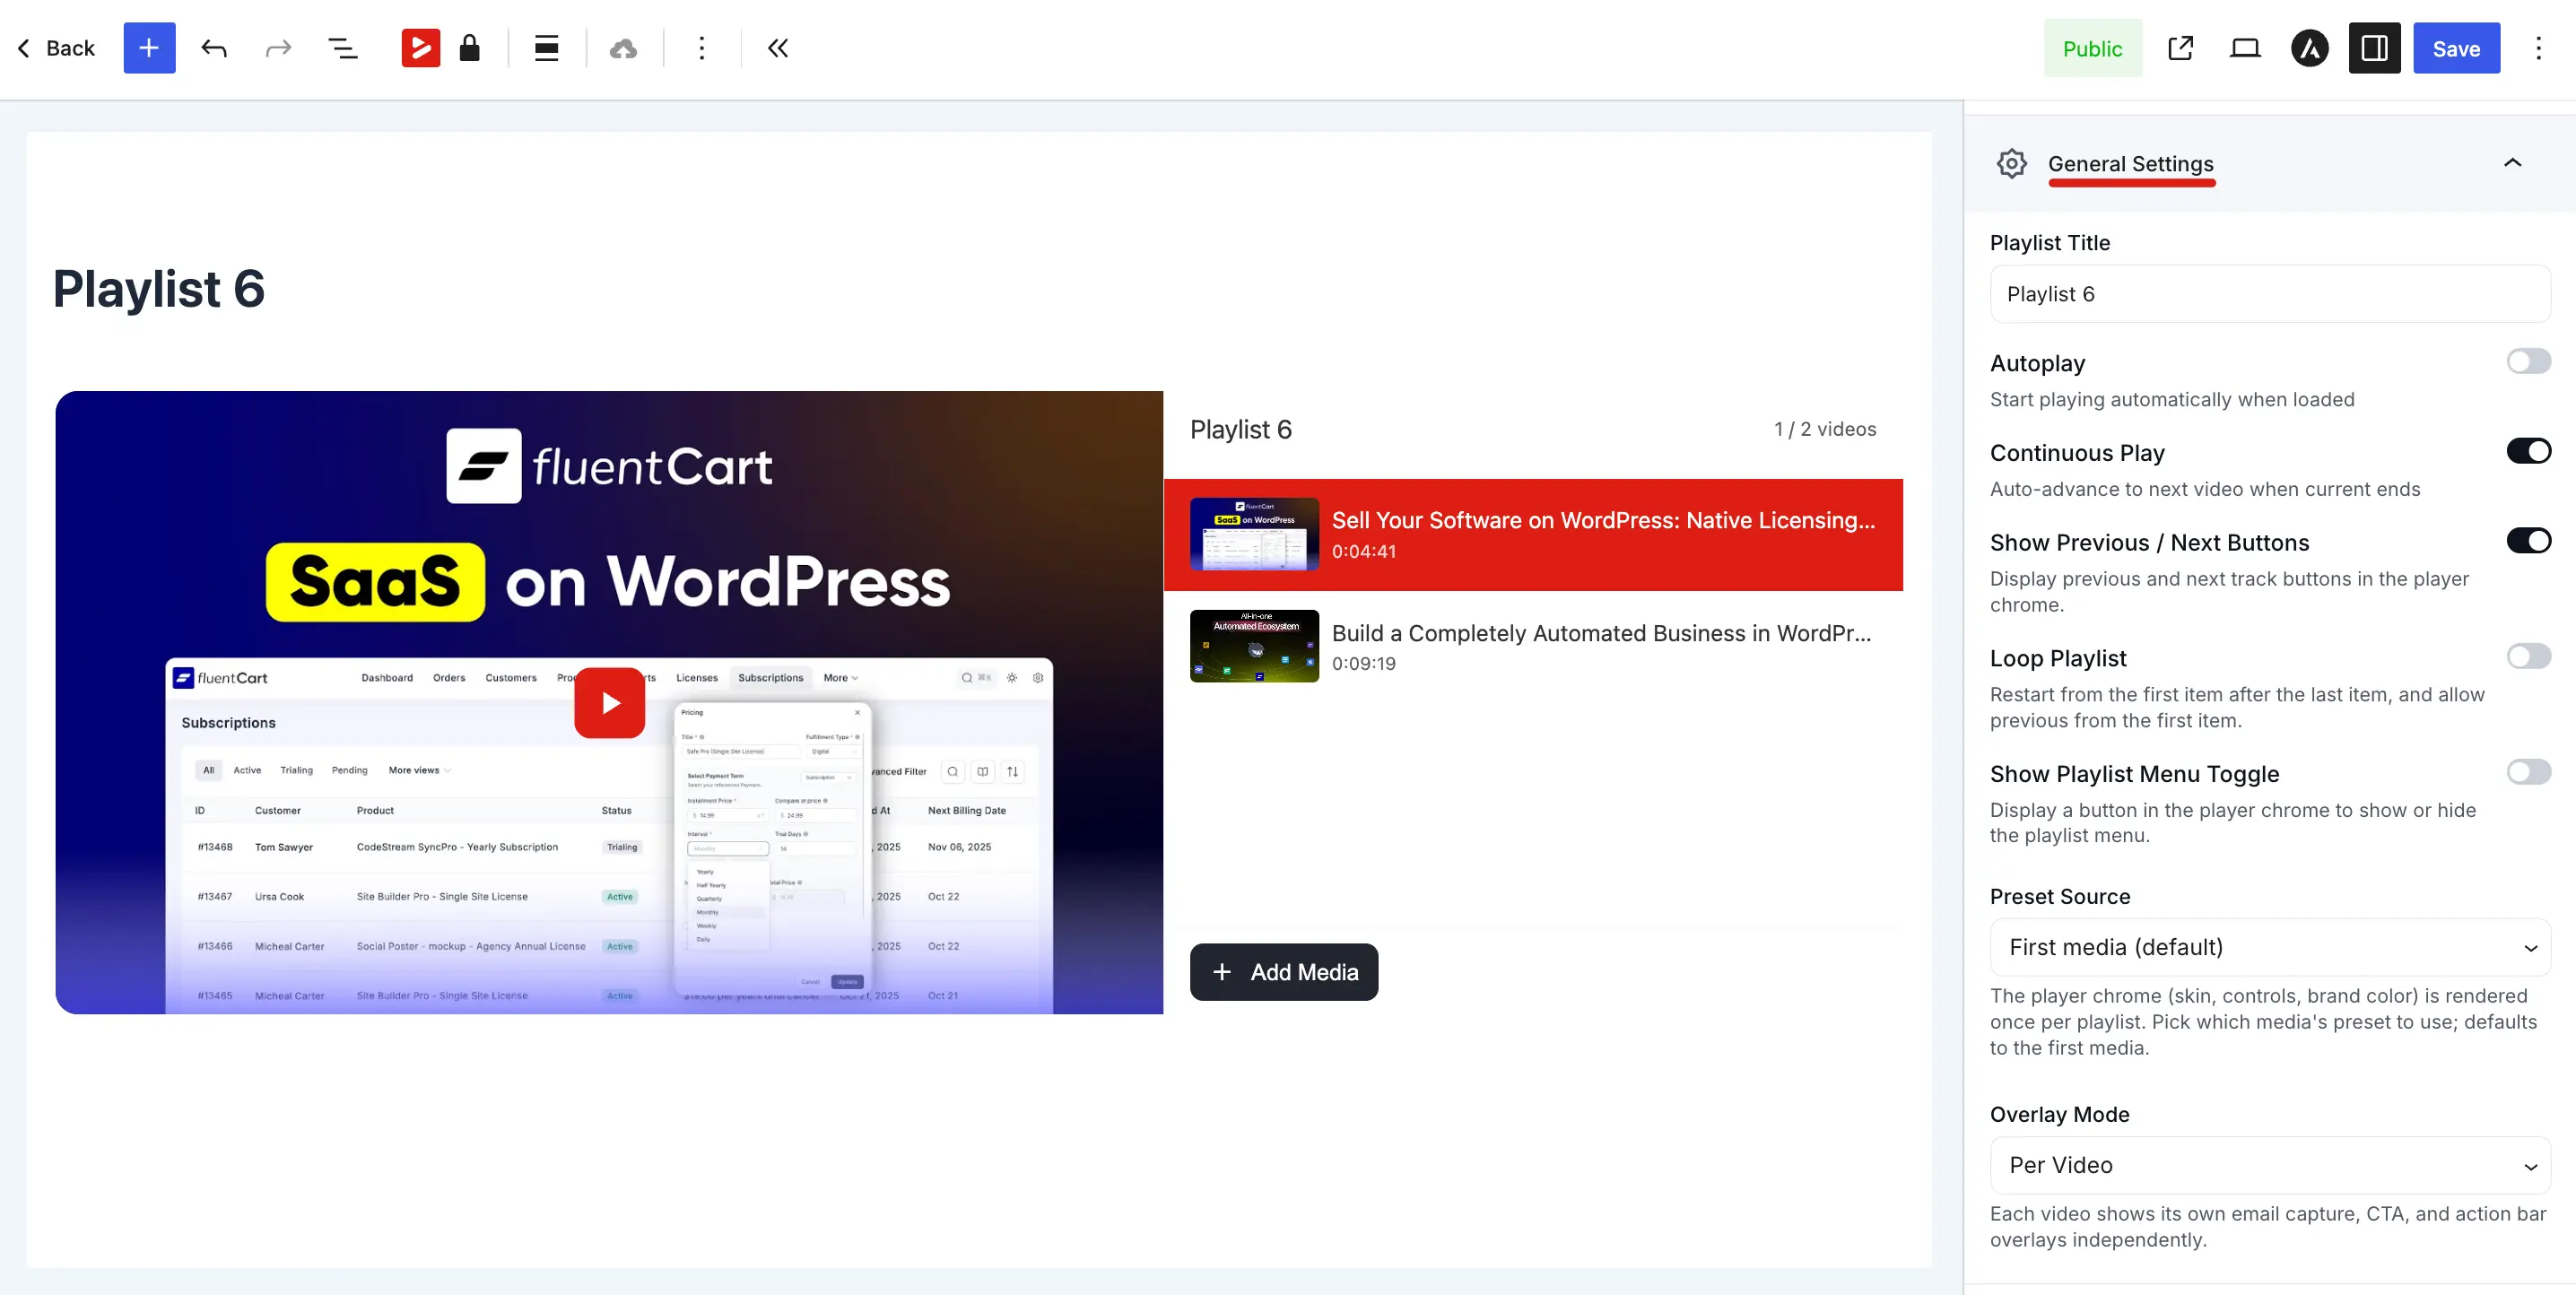The width and height of the screenshot is (2576, 1295).
Task: Click the 0:04:41 duration text
Action: tap(1363, 552)
